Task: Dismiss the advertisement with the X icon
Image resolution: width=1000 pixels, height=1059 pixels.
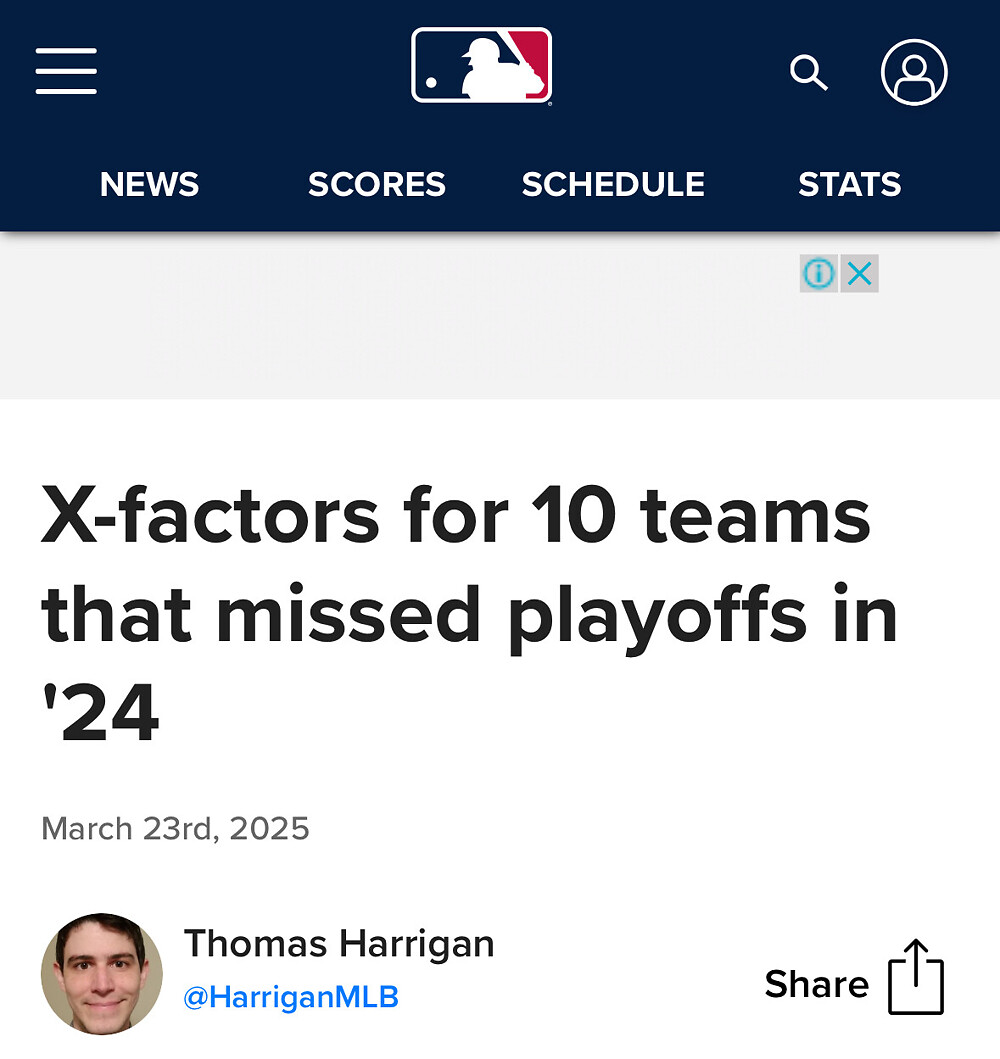Action: coord(858,275)
